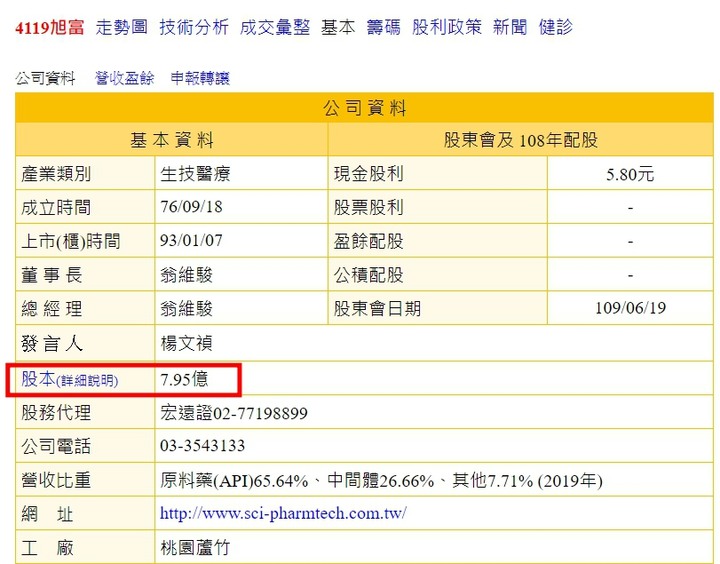The image size is (720, 564).
Task: Visit the sci-pharmtech.com.tw website link
Action: pyautogui.click(x=283, y=513)
